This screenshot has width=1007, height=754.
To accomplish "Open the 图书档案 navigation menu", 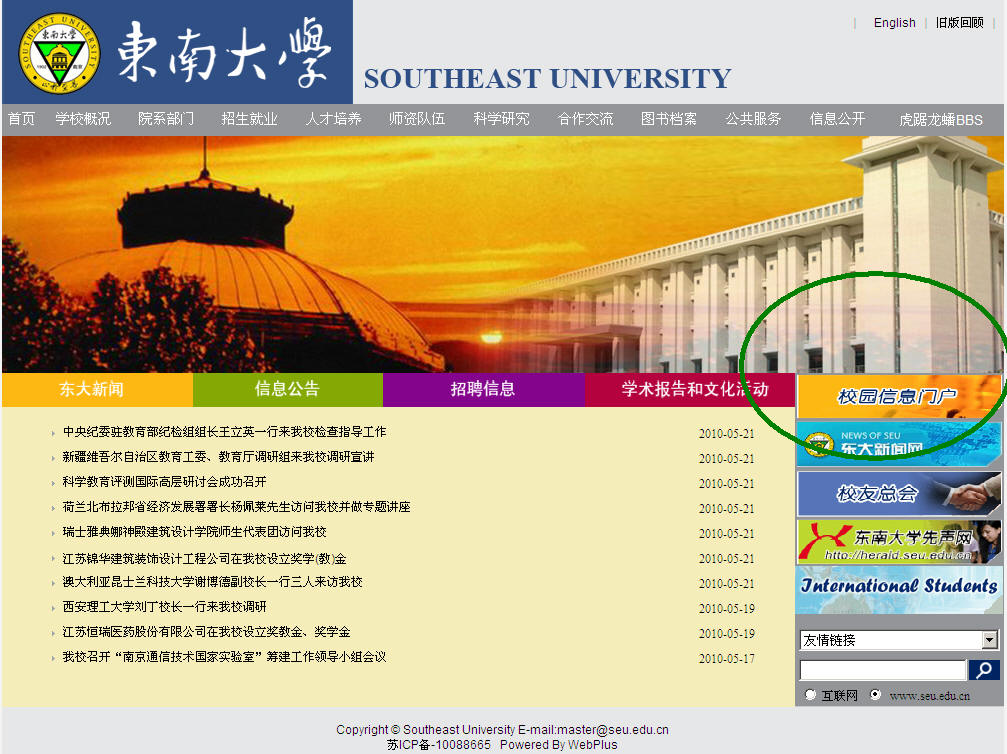I will pos(669,119).
